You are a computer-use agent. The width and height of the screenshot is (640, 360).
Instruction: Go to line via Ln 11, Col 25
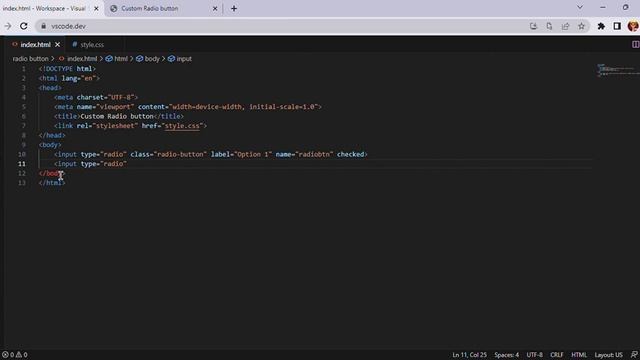[x=469, y=355]
